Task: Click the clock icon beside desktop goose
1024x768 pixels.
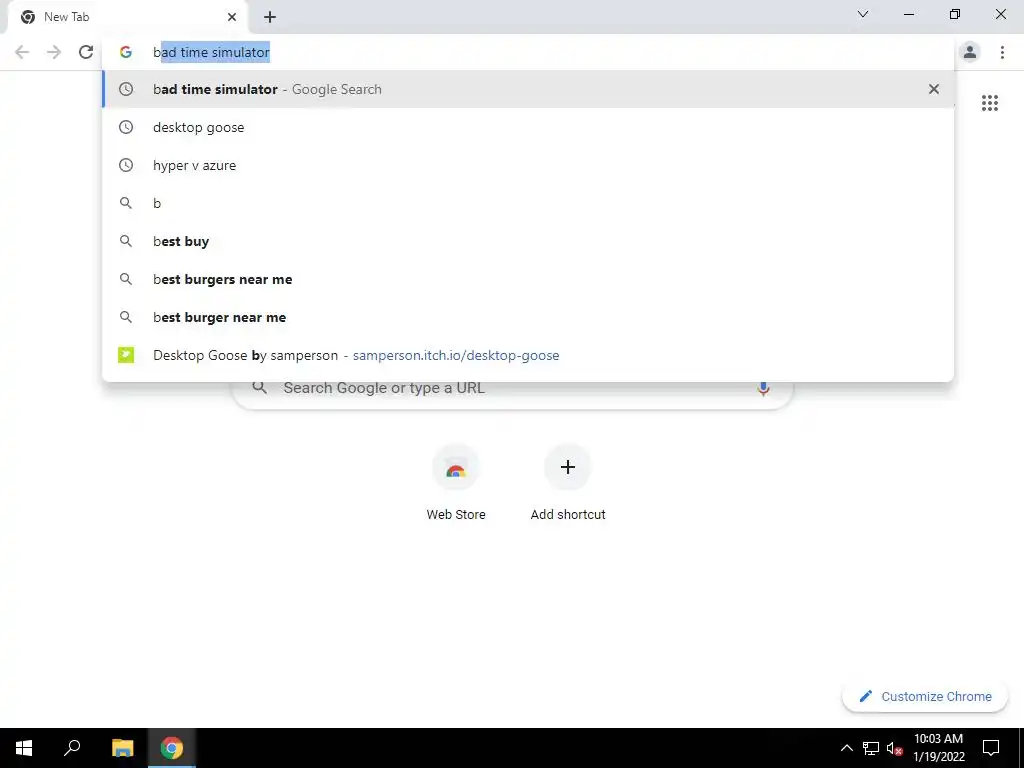Action: pyautogui.click(x=125, y=127)
